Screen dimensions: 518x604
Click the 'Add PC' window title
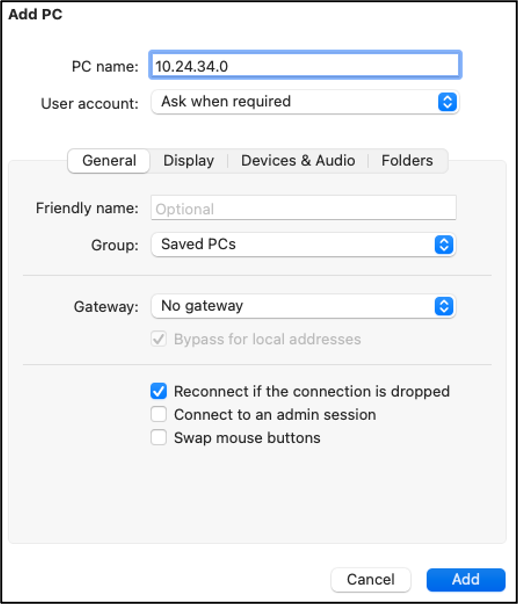(35, 14)
